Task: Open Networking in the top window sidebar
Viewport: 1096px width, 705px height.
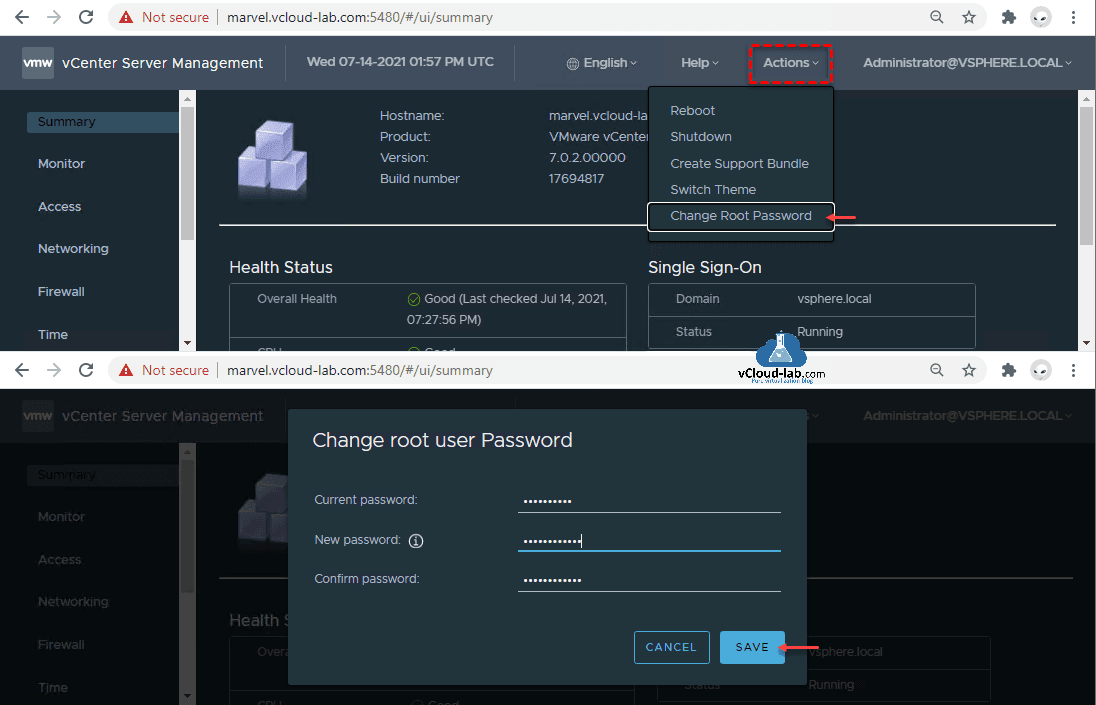Action: tap(73, 249)
